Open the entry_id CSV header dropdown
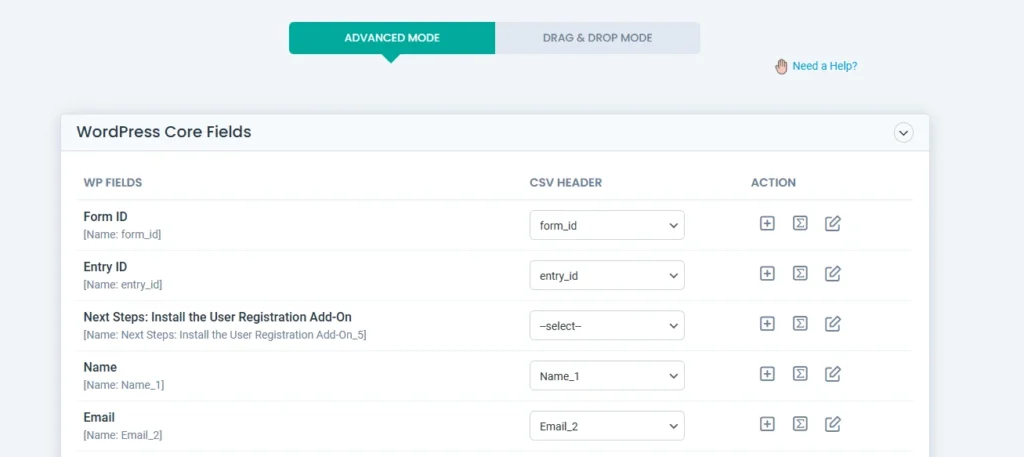Screen dimensions: 1024x457 [x=607, y=275]
